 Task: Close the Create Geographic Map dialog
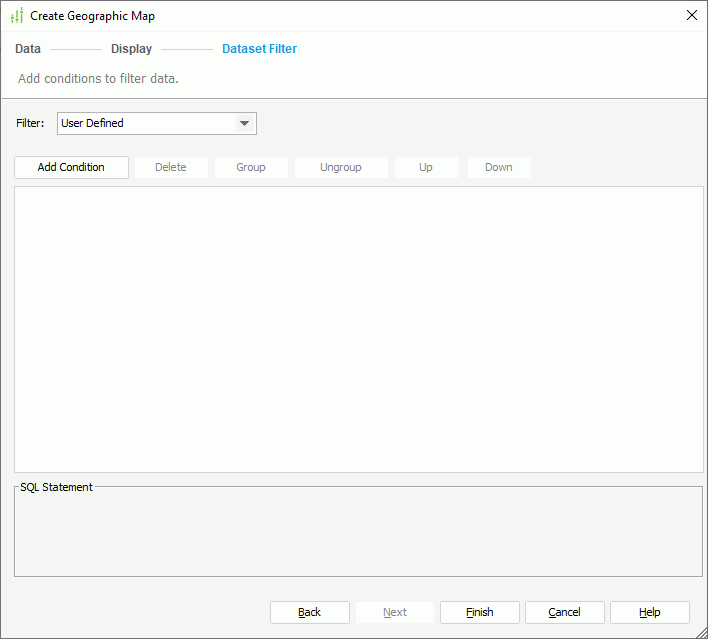(x=691, y=15)
